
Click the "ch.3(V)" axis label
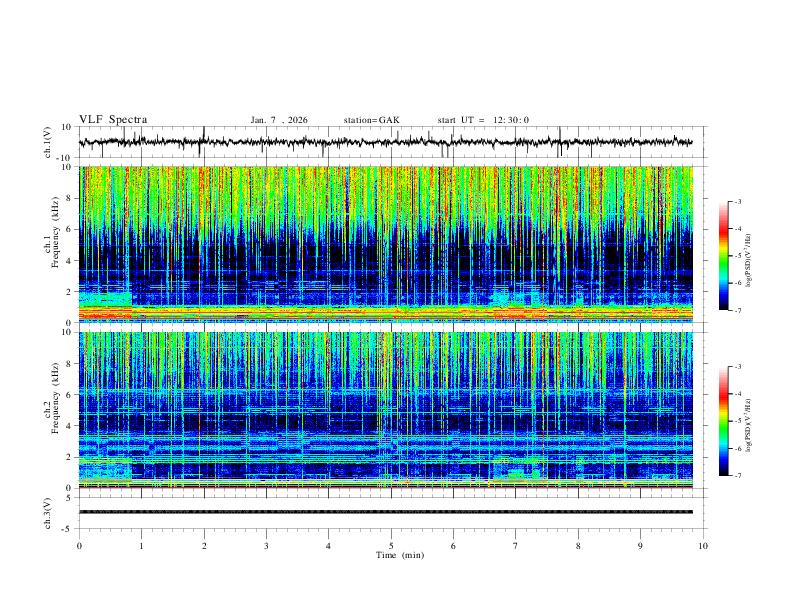point(48,513)
